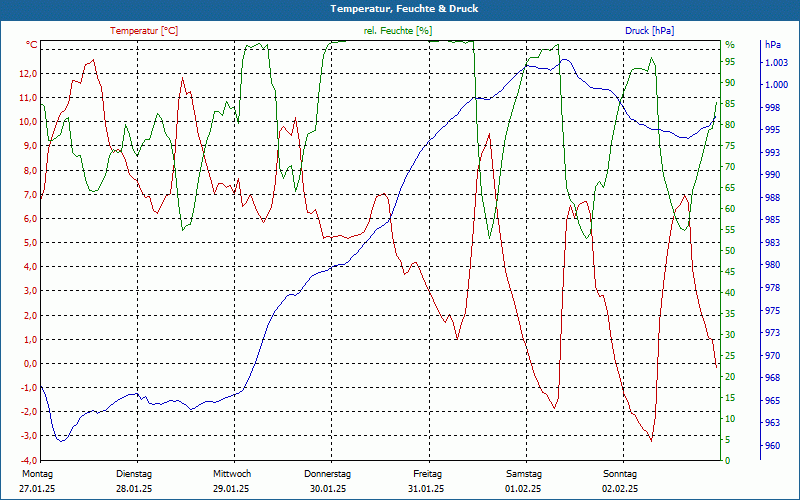Select the green "rel. Feuchte [%]" legend label
This screenshot has height=500, width=800.
click(x=397, y=31)
